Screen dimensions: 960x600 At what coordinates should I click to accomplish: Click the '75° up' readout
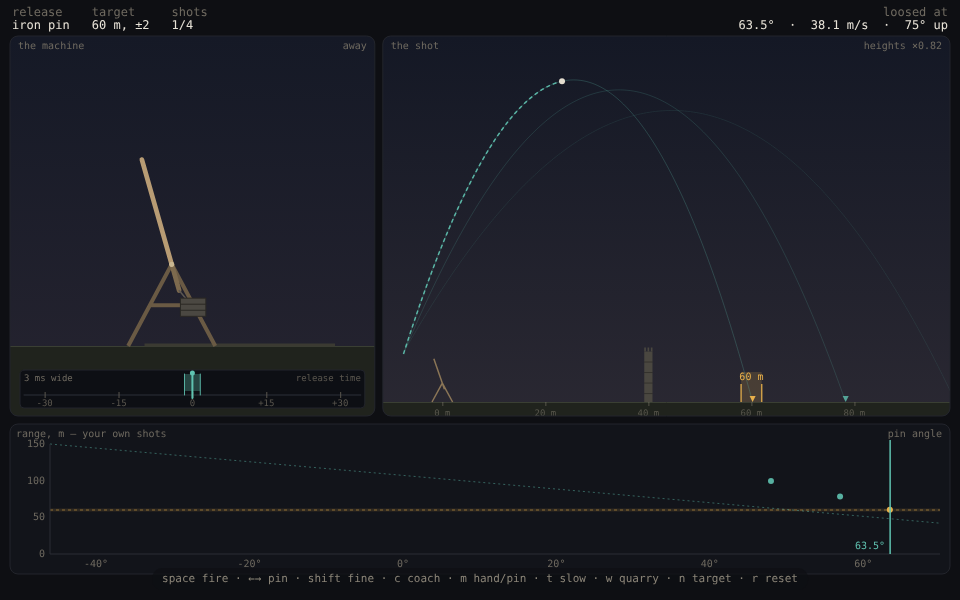926,25
